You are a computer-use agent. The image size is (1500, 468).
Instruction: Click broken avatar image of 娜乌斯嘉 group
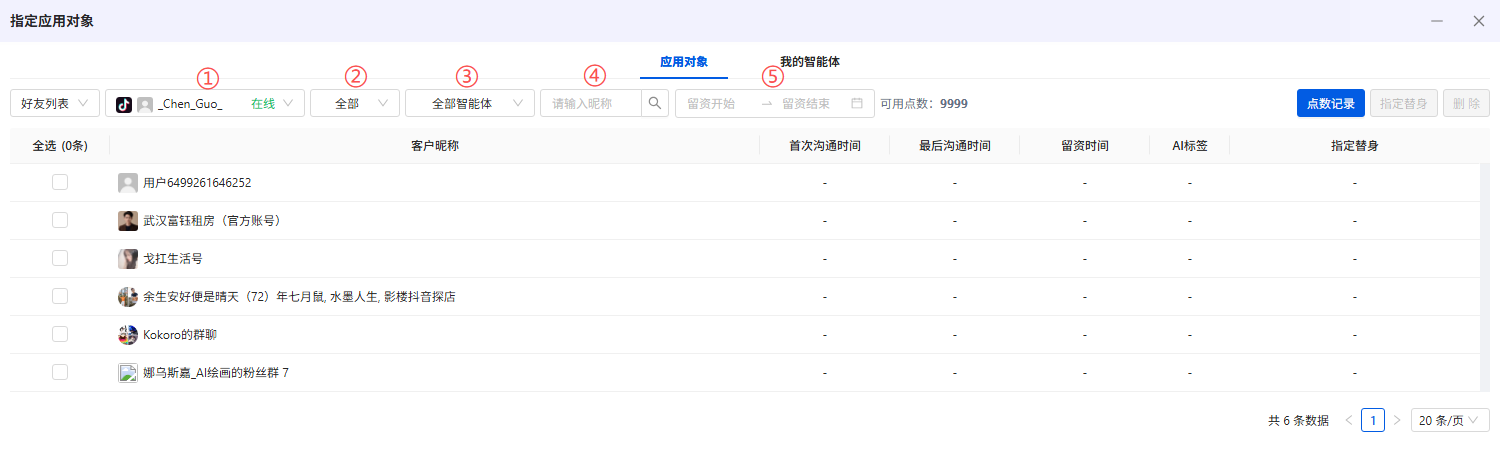click(128, 373)
